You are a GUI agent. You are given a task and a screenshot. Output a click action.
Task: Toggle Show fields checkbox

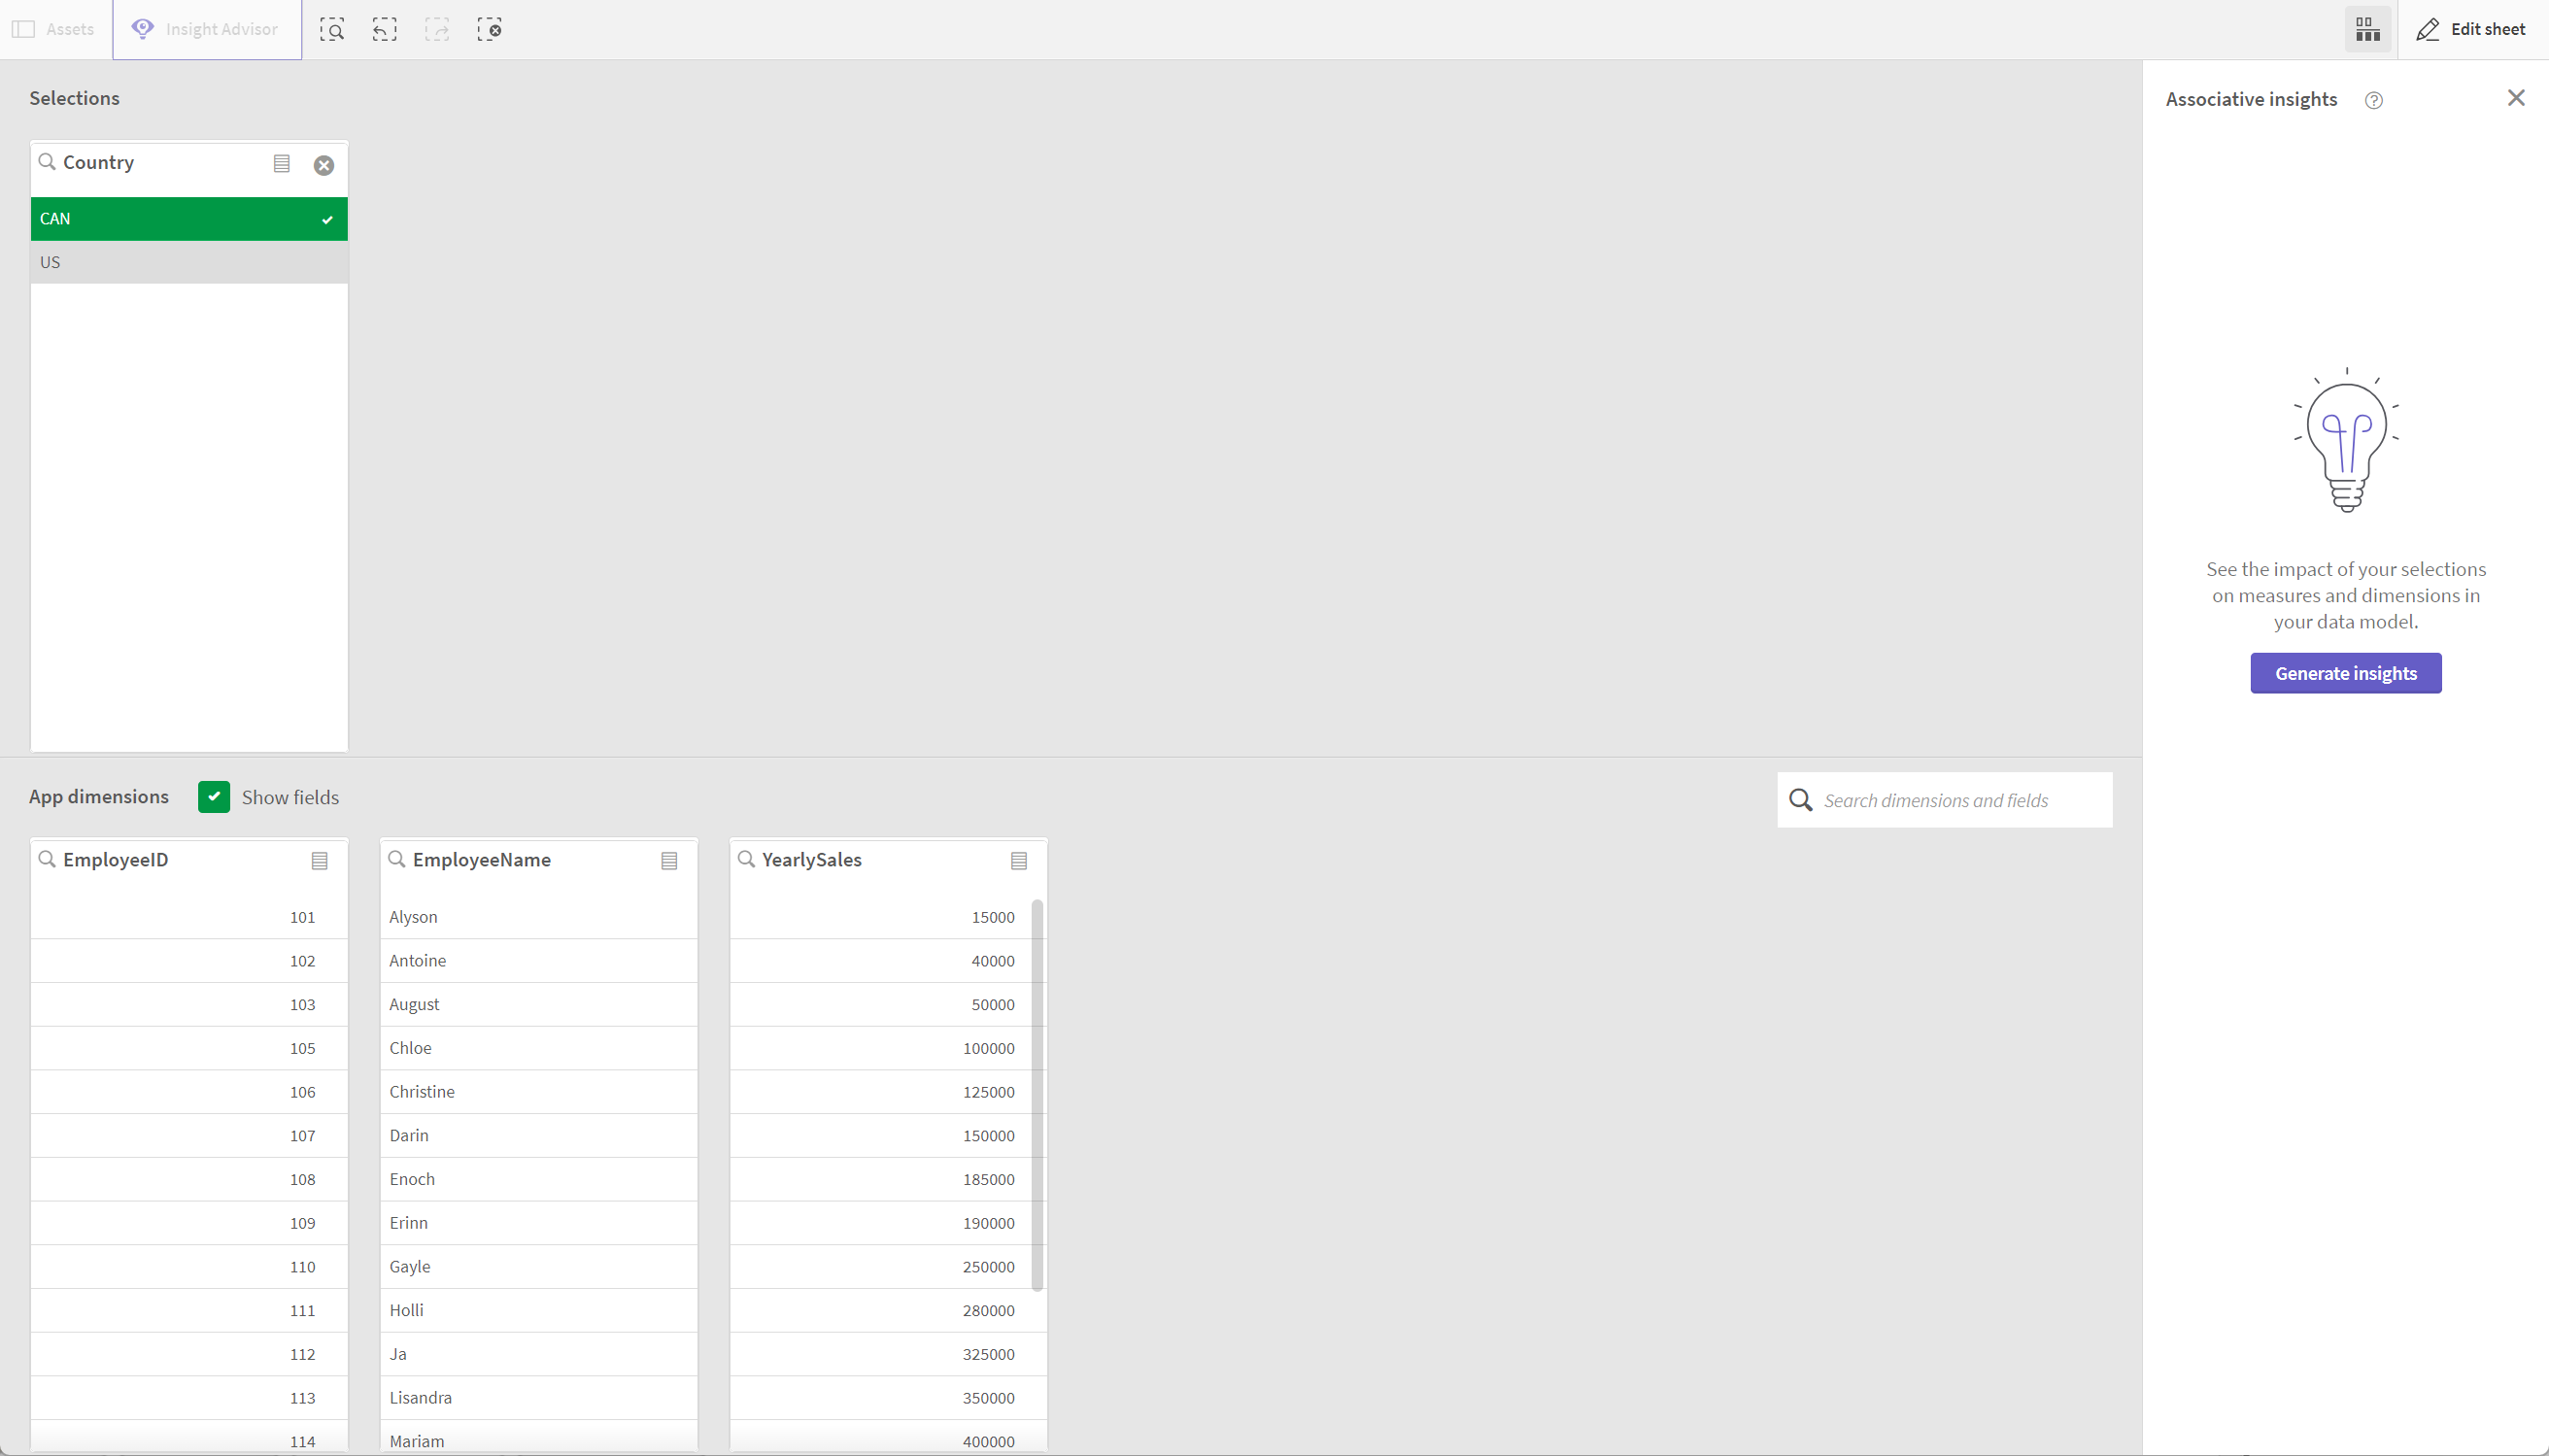tap(214, 796)
